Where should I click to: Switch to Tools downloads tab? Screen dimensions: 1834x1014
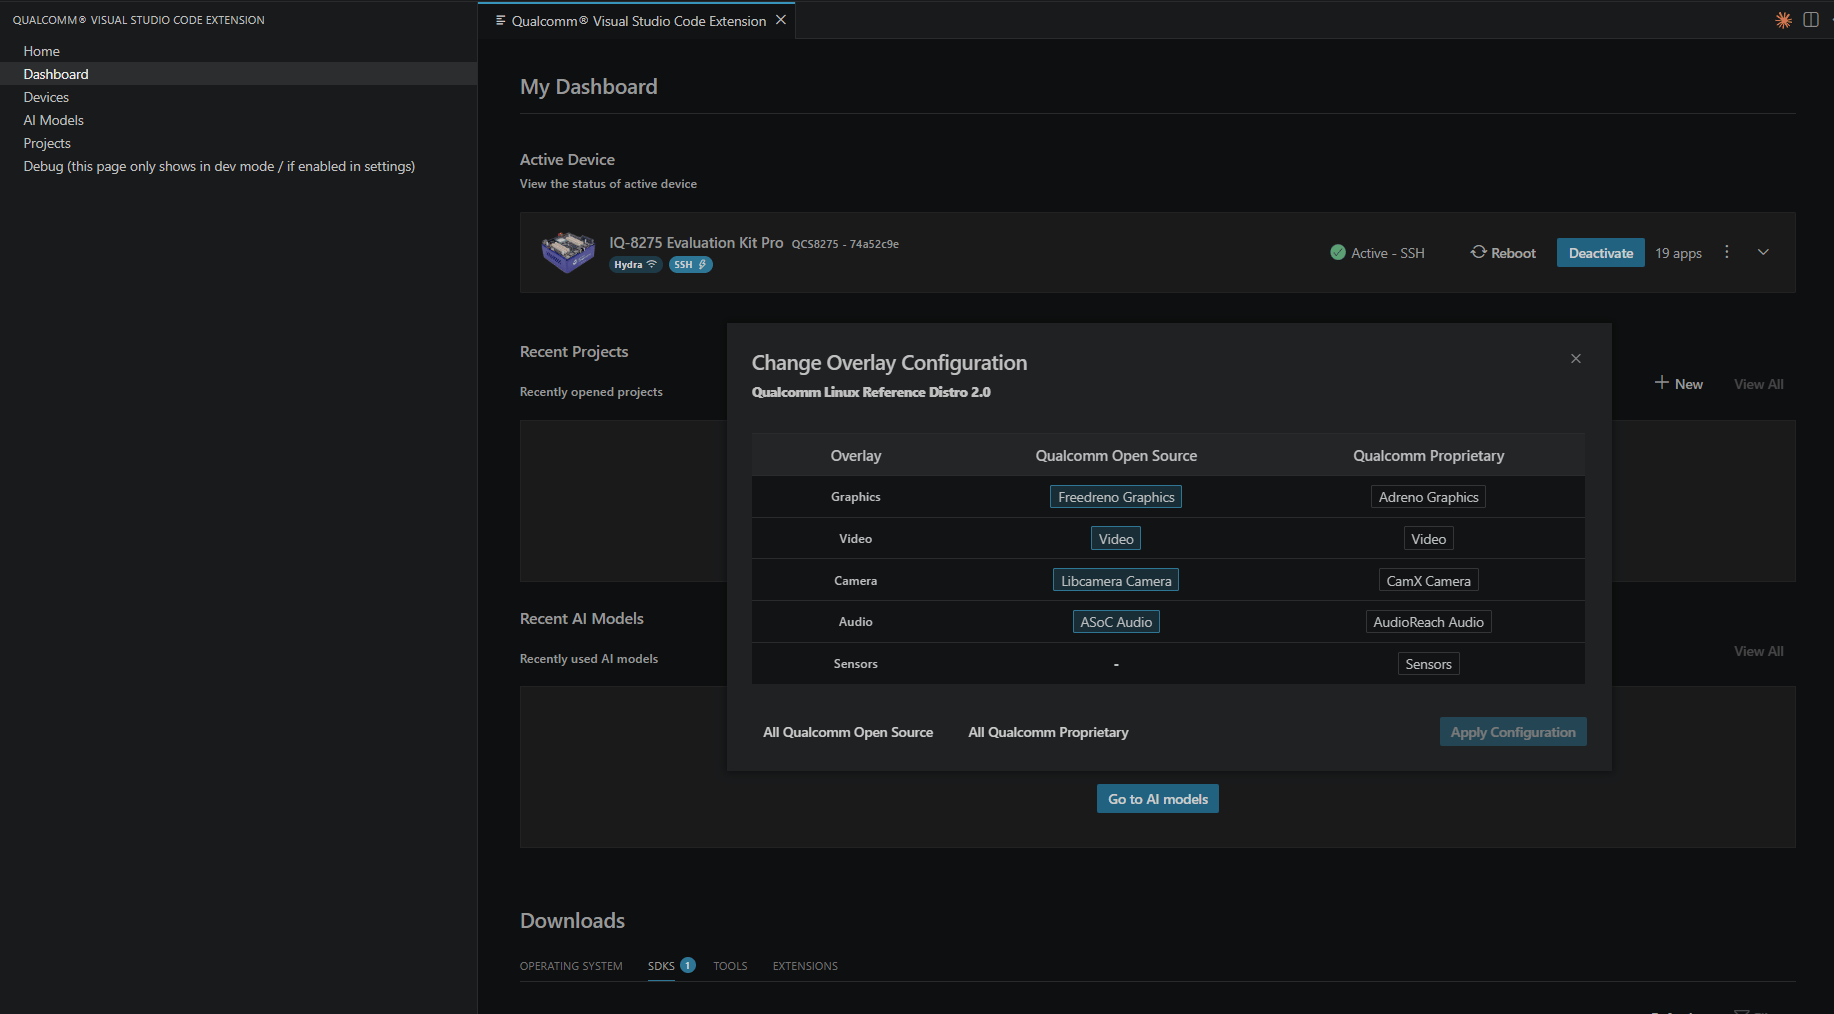730,966
